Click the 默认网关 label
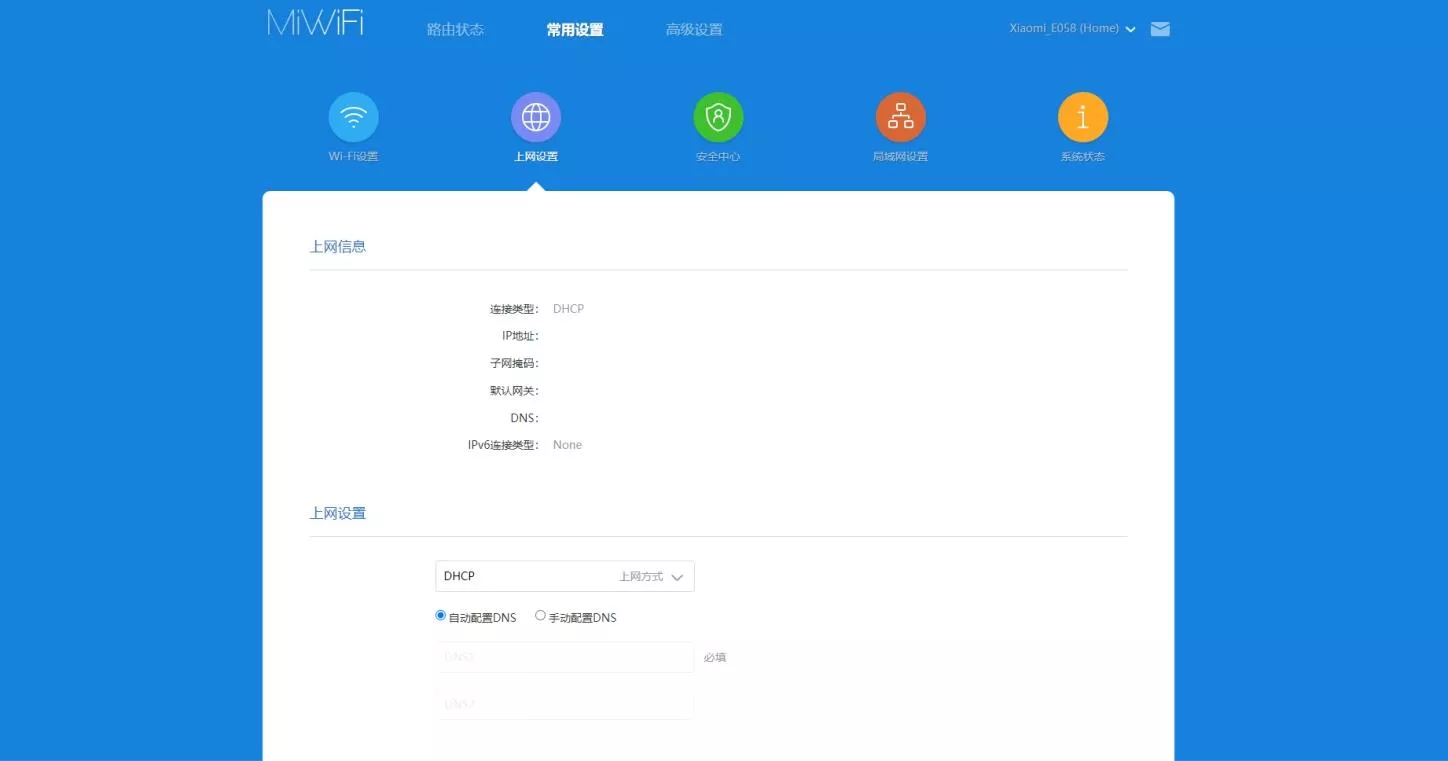1448x761 pixels. 514,391
